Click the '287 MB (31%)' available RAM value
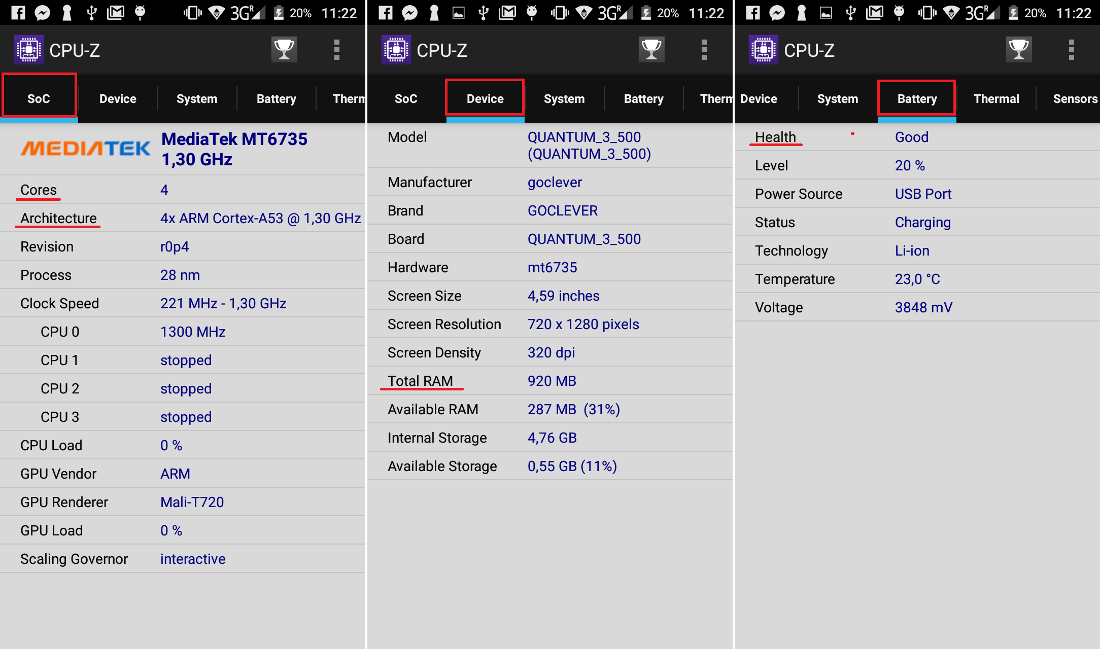 [574, 409]
